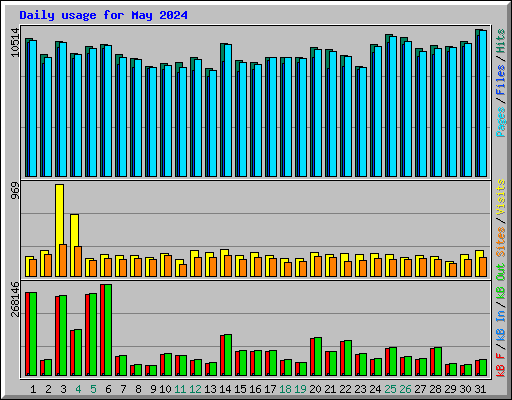Click day label 31 on the x-axis
Image resolution: width=512 pixels, height=400 pixels.
point(480,389)
